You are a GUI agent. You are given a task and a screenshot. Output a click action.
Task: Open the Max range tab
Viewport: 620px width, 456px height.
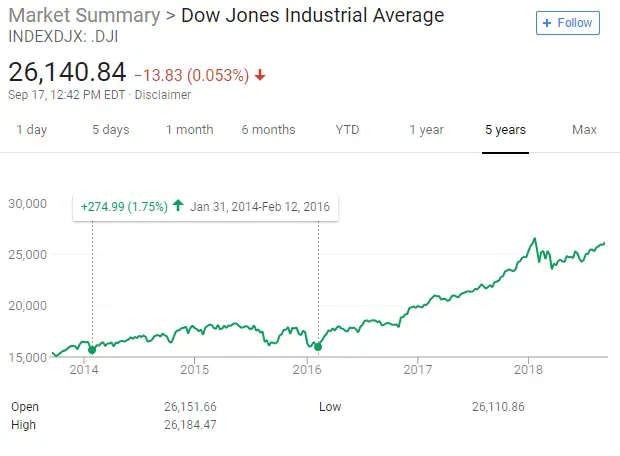(x=584, y=130)
